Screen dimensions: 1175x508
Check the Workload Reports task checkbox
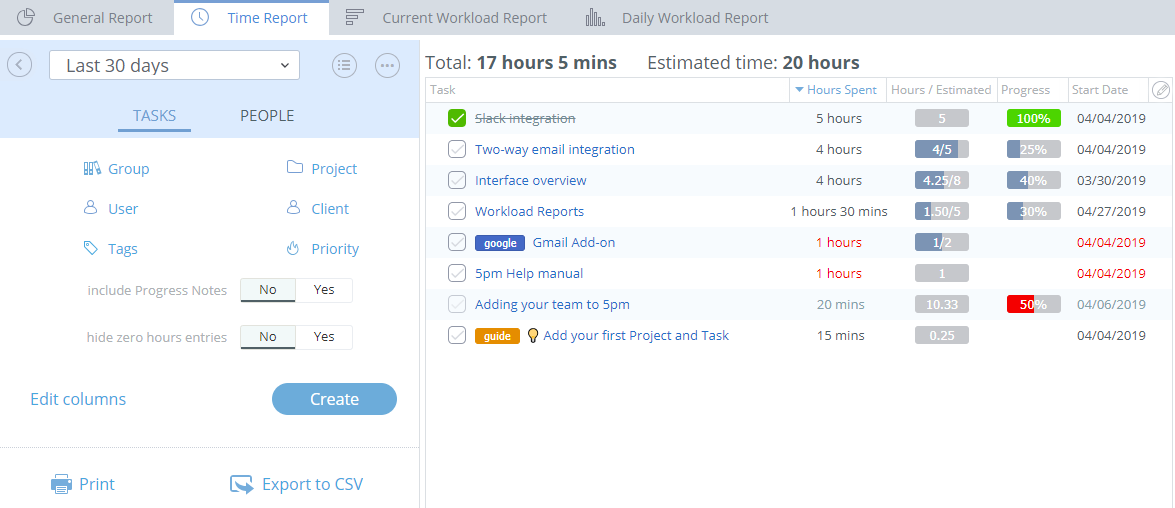[x=457, y=212]
